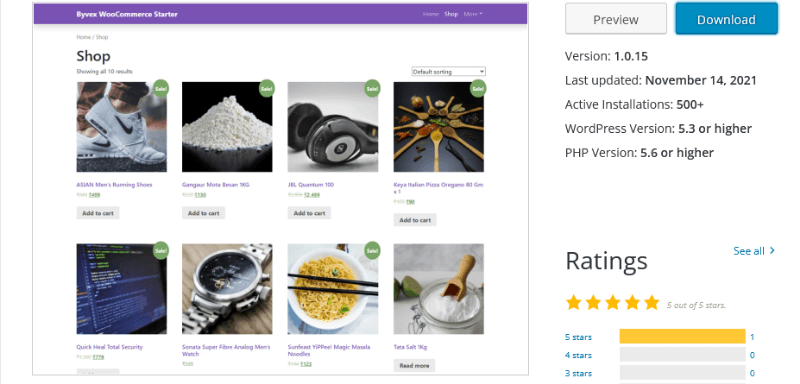Click Read more under Tata Salt
Screen dimensions: 800x384
click(x=414, y=366)
